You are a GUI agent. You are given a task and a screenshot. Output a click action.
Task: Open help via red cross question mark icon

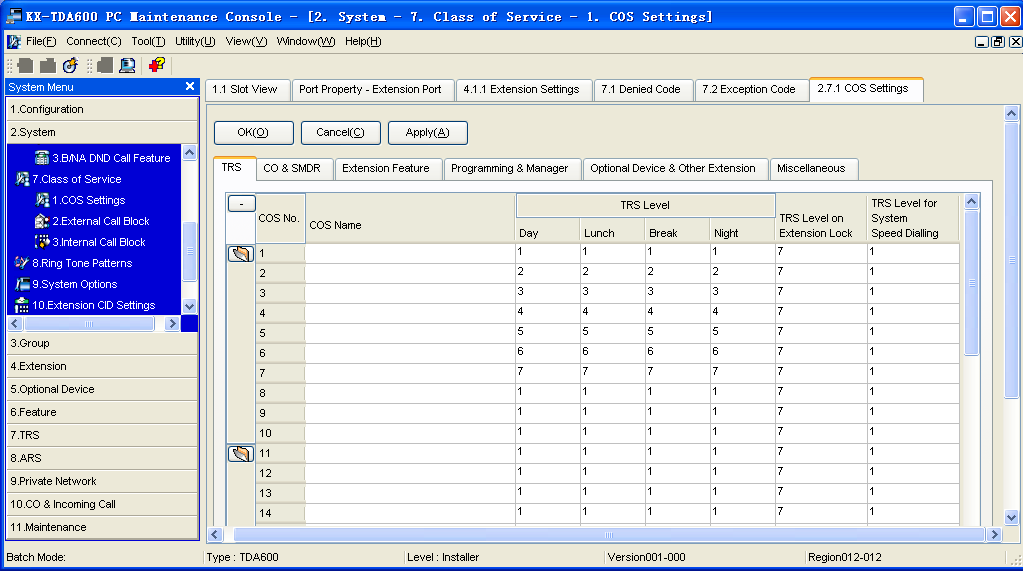[157, 65]
